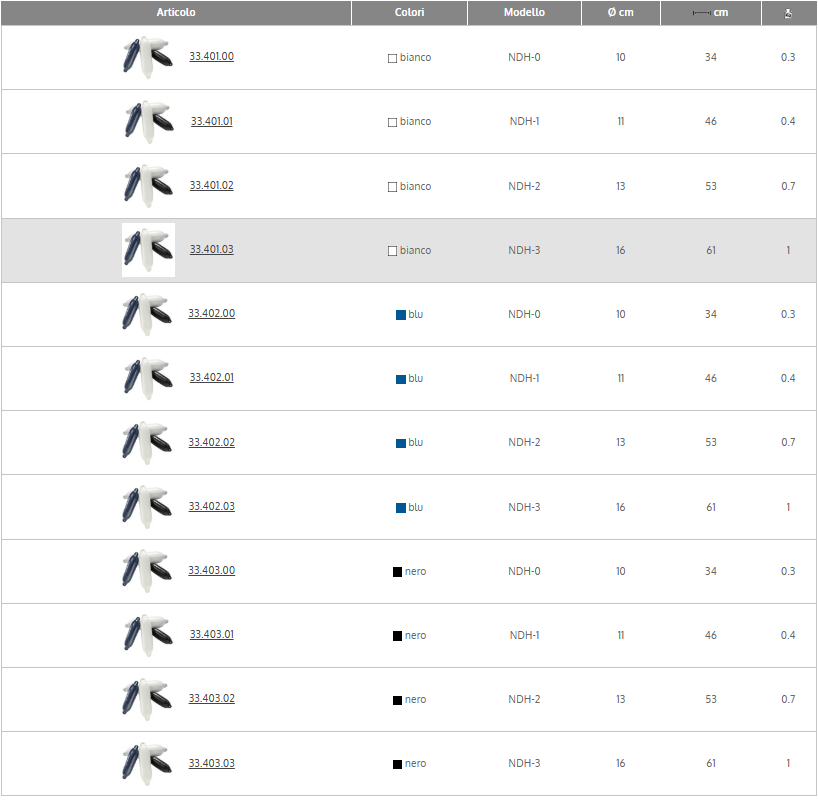Click the Modello column header
Screen dimensions: 818x801
tap(524, 13)
